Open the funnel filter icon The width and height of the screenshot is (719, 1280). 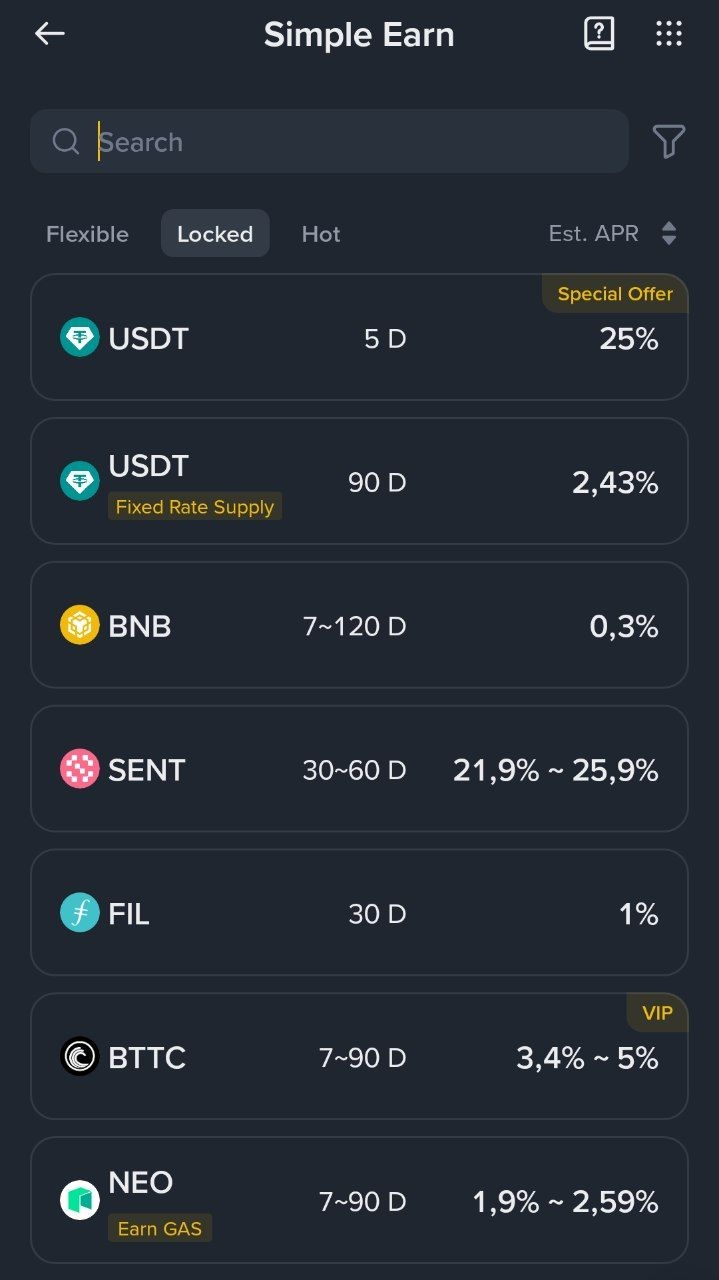pyautogui.click(x=669, y=142)
